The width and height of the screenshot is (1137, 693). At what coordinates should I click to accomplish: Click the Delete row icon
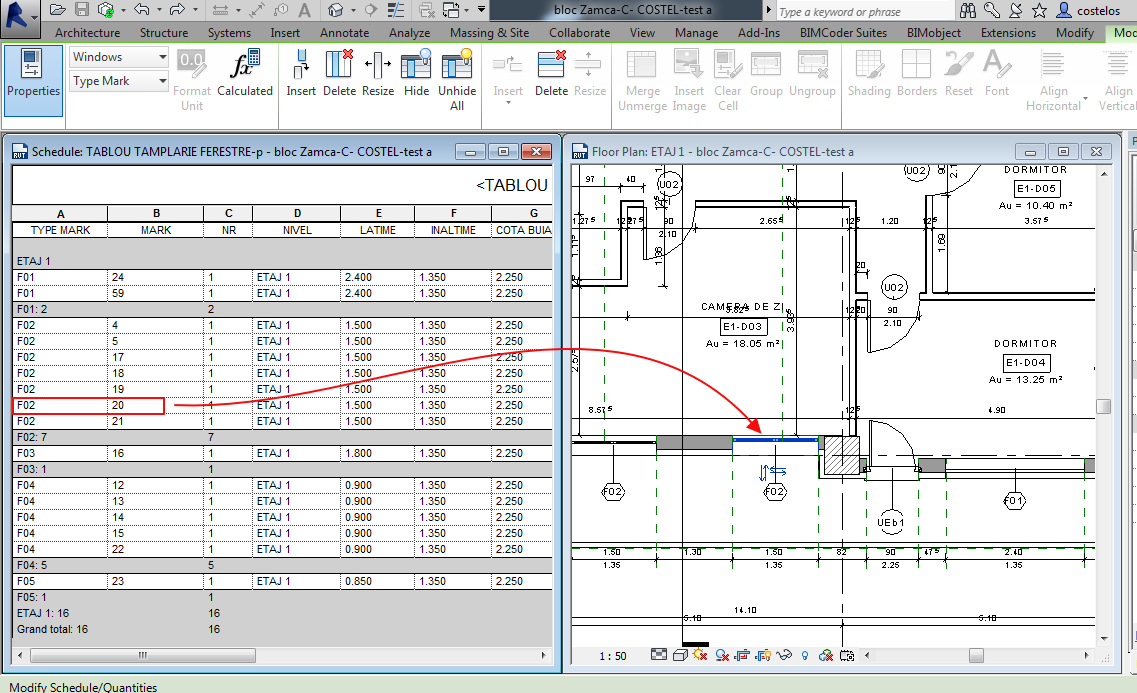(x=551, y=72)
